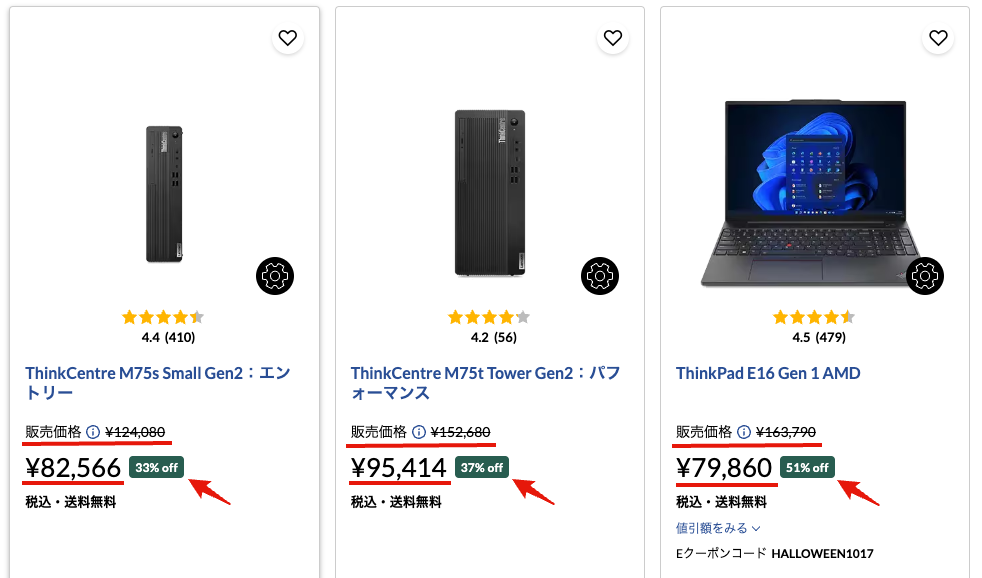Open ThinkPad E16 Gen 1 AMD link
The image size is (982, 578).
pyautogui.click(x=768, y=373)
